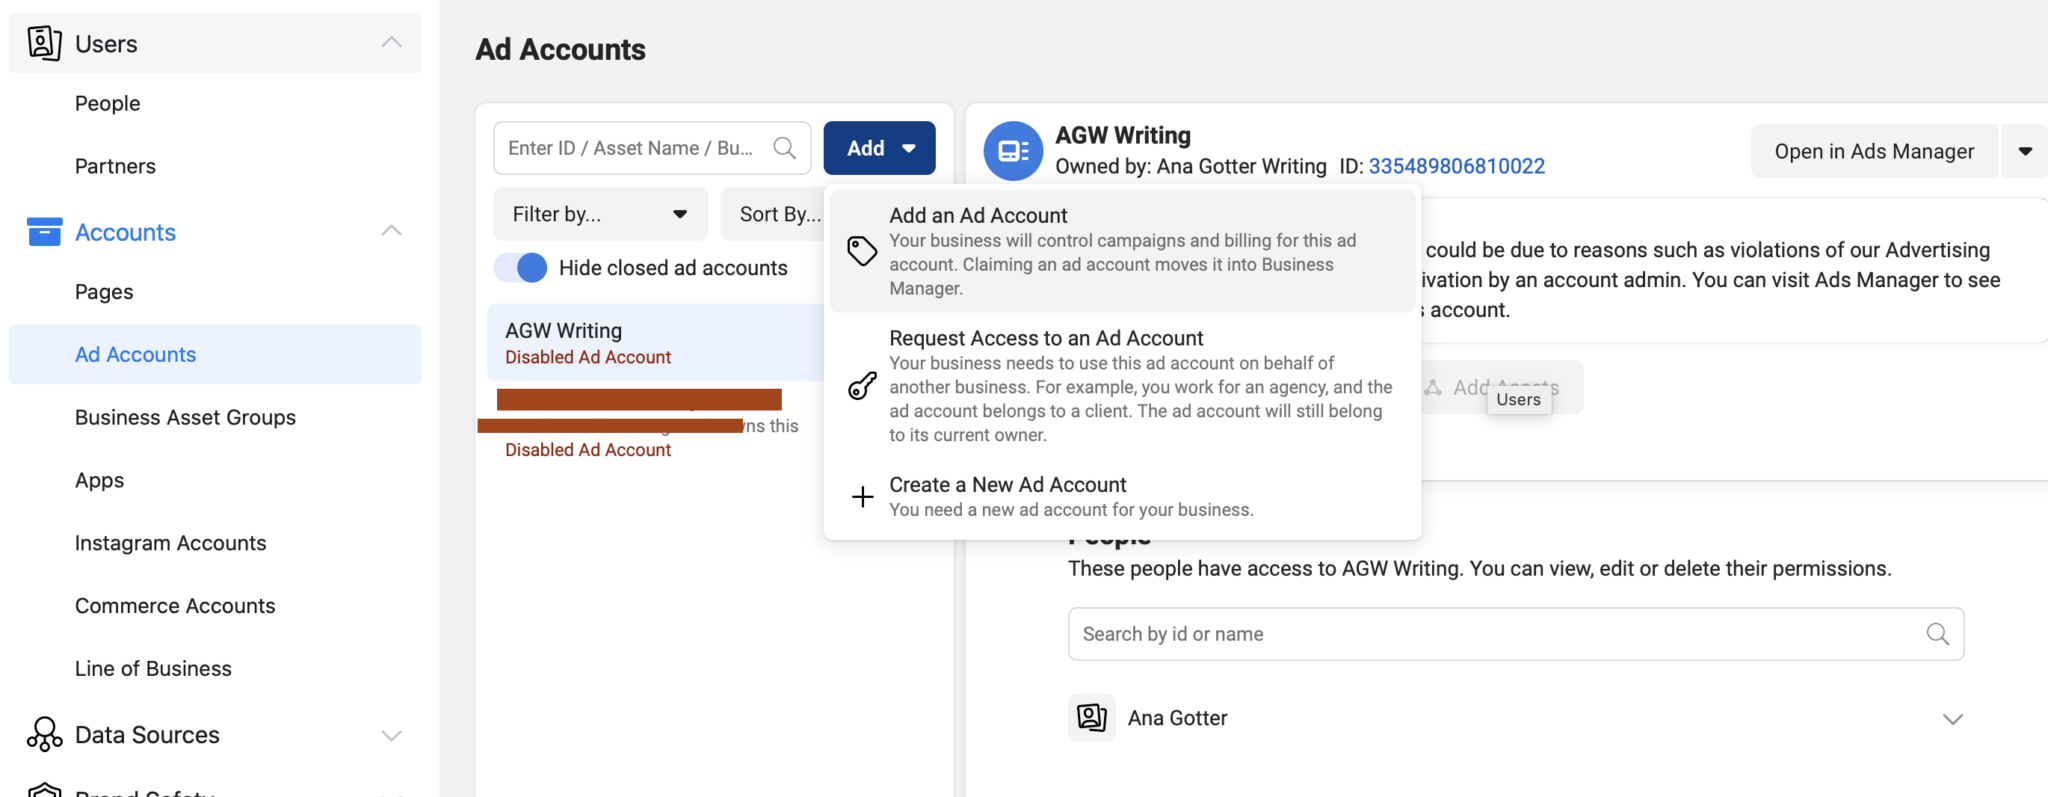Click the Accounts folder icon in sidebar
Viewport: 2048px width, 797px height.
(44, 232)
